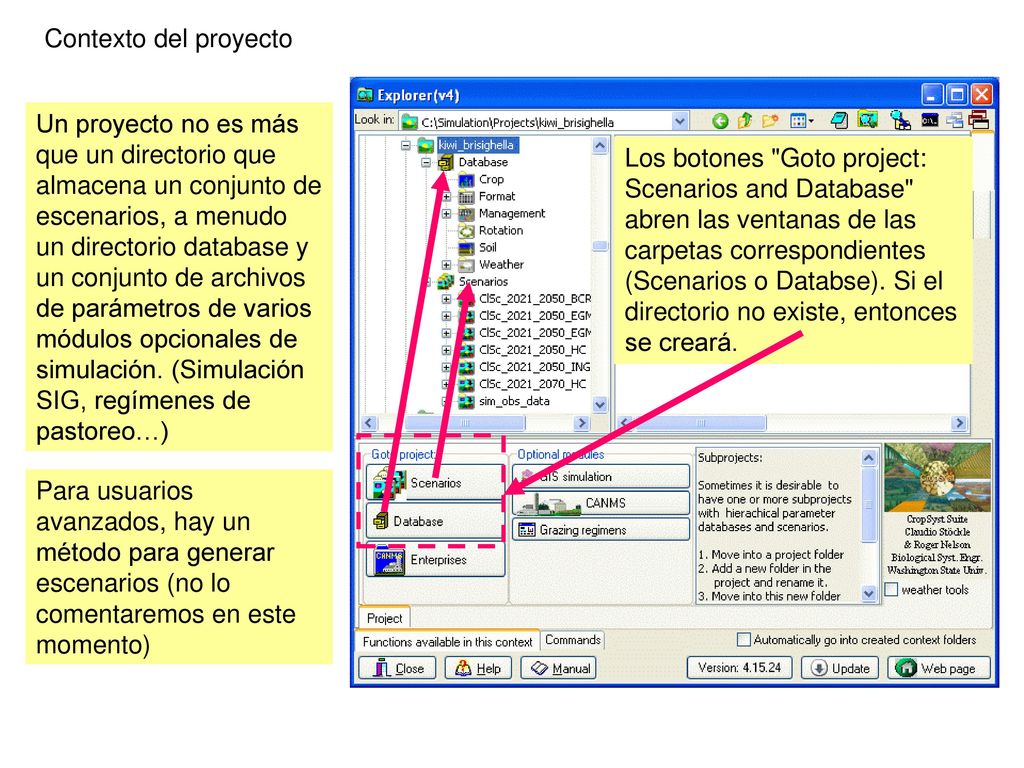
Task: Select Cl5c_2021_2050_BCR scenario in the tree
Action: click(x=535, y=298)
